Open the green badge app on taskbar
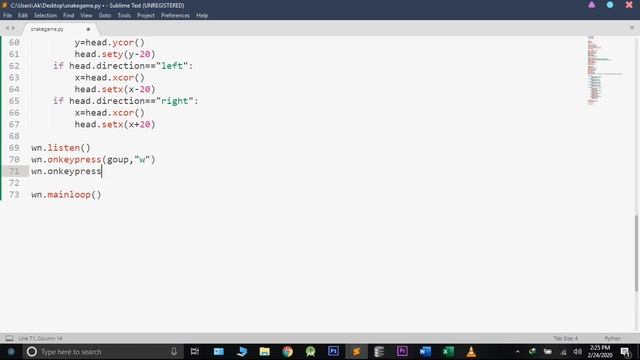The image size is (640, 360). [310, 351]
